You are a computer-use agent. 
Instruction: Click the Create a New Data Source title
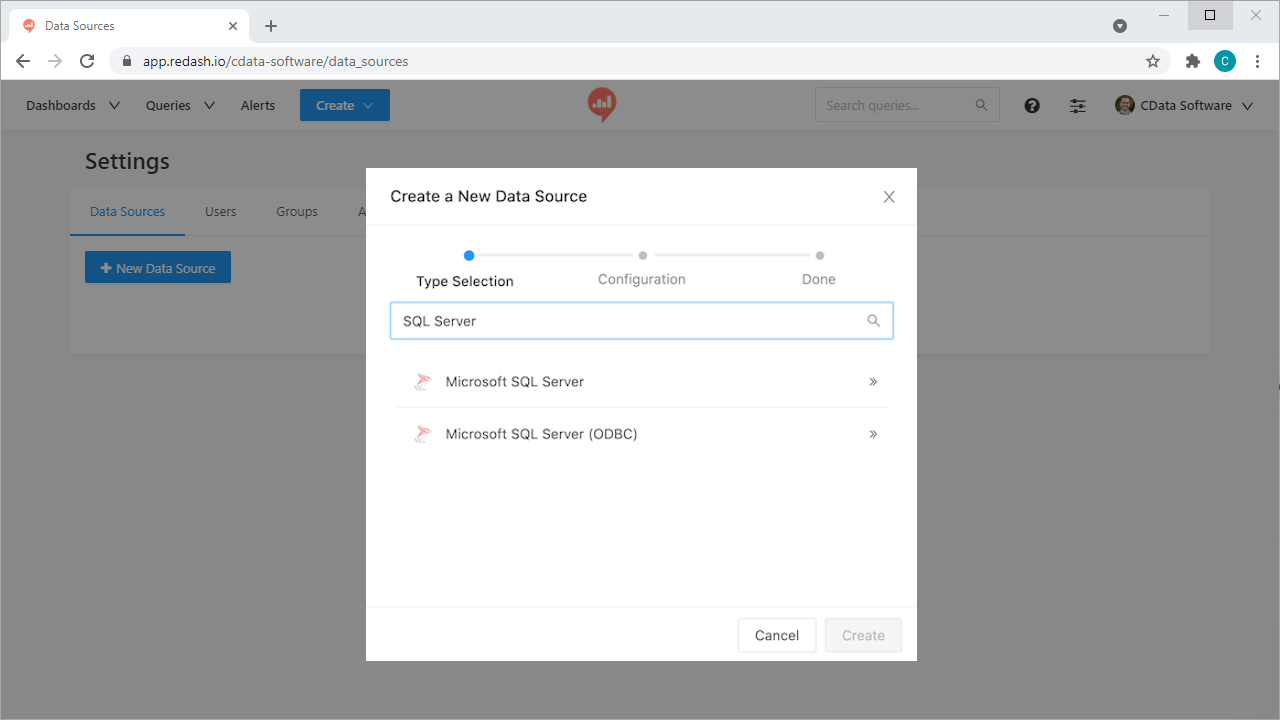click(x=489, y=196)
